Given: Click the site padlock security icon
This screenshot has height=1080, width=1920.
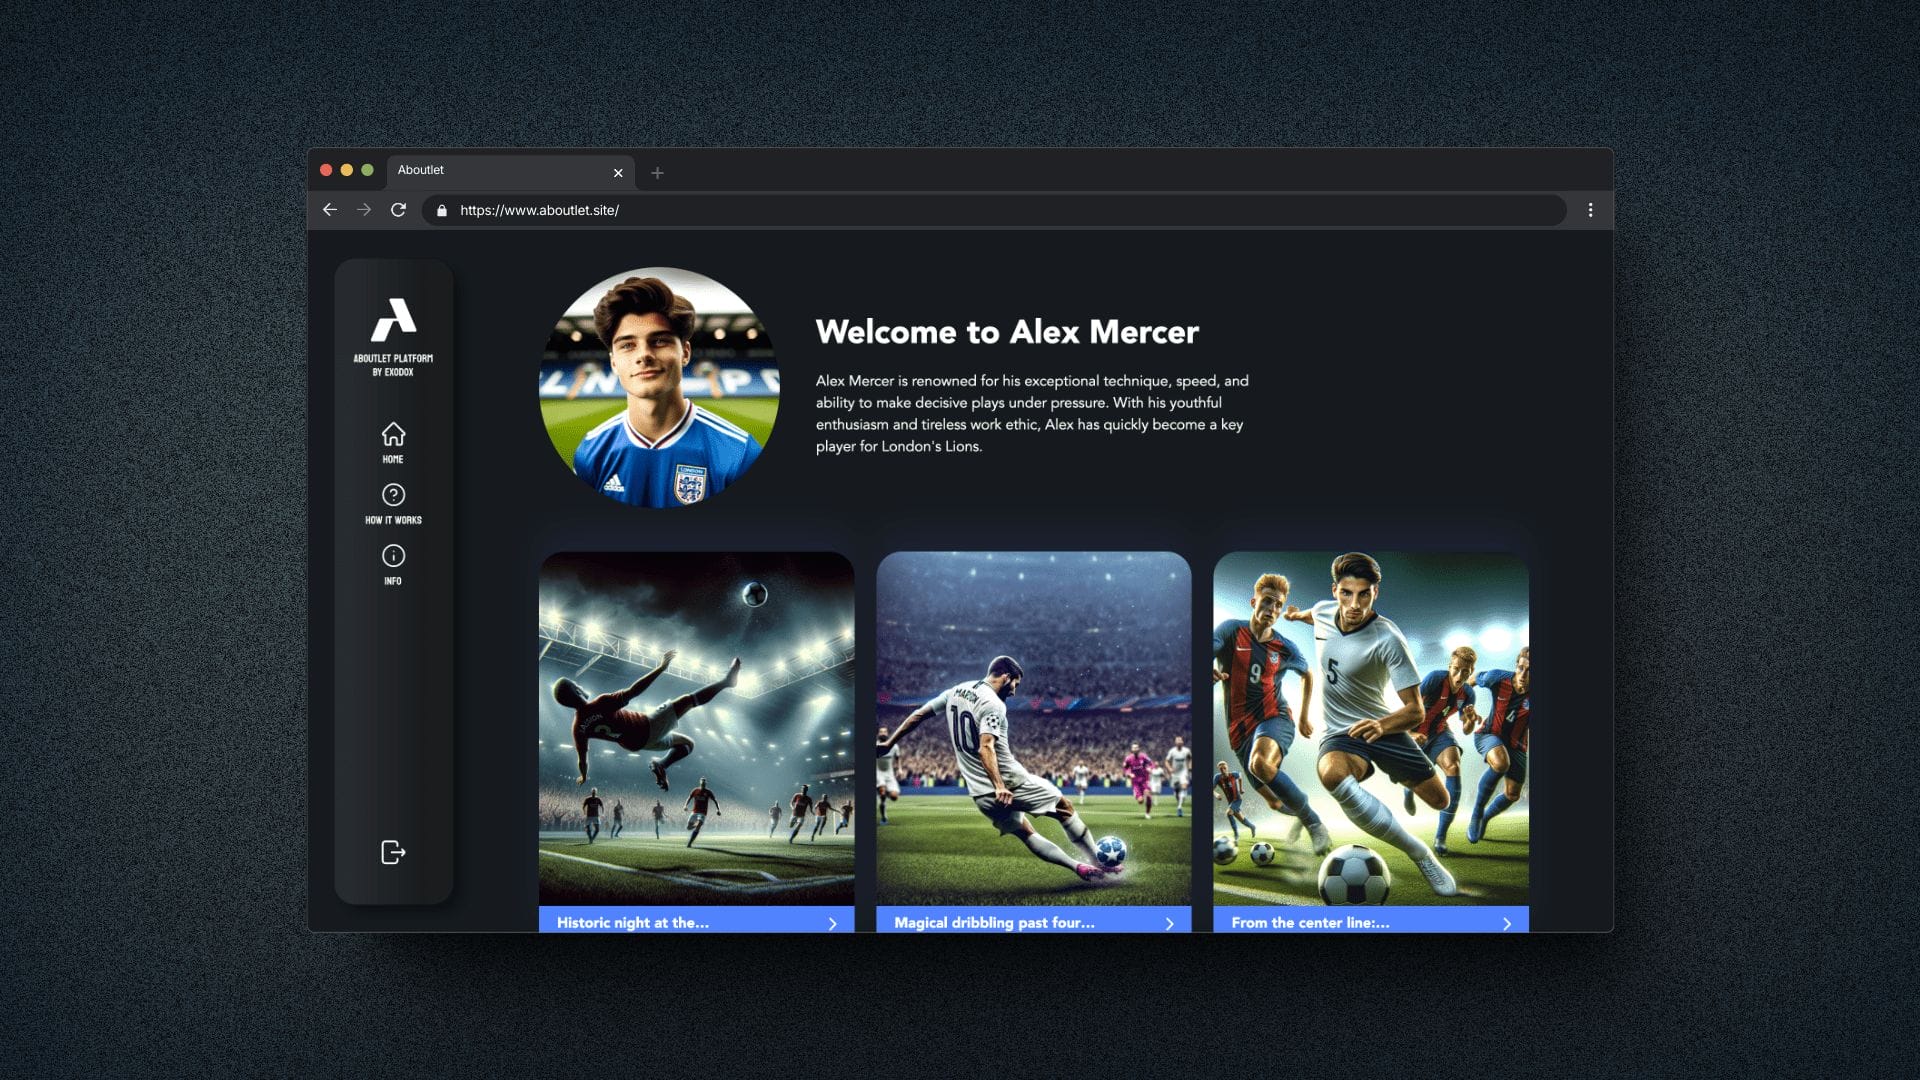Looking at the screenshot, I should point(442,211).
